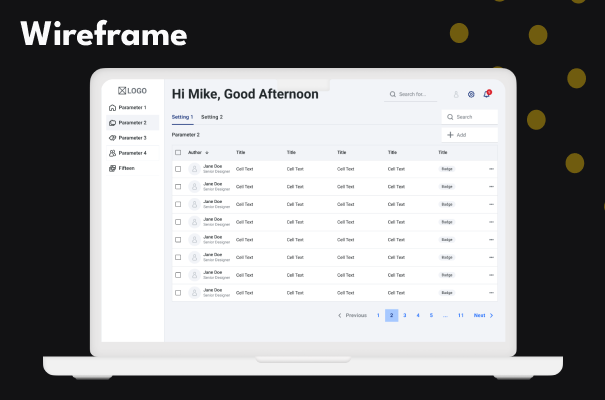This screenshot has width=605, height=400.
Task: Click the home icon beside Parameter 1
Action: pyautogui.click(x=112, y=107)
